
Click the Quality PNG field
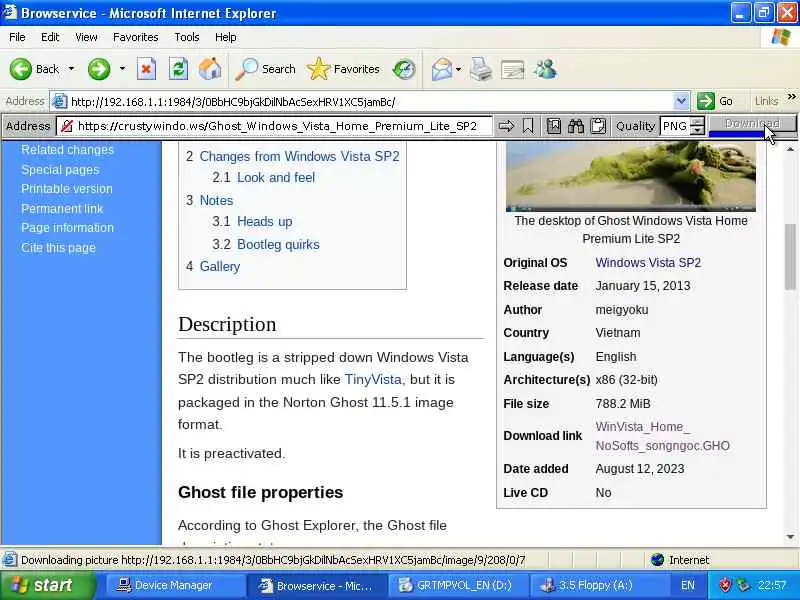pos(675,126)
